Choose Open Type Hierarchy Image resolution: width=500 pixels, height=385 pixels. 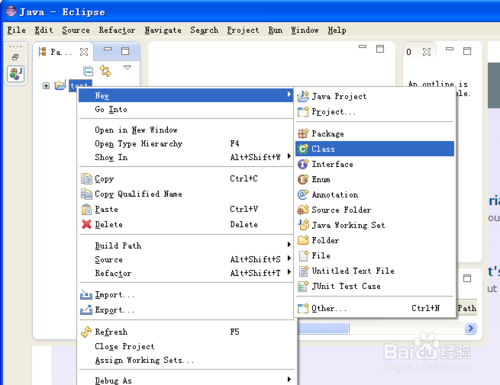(x=186, y=143)
